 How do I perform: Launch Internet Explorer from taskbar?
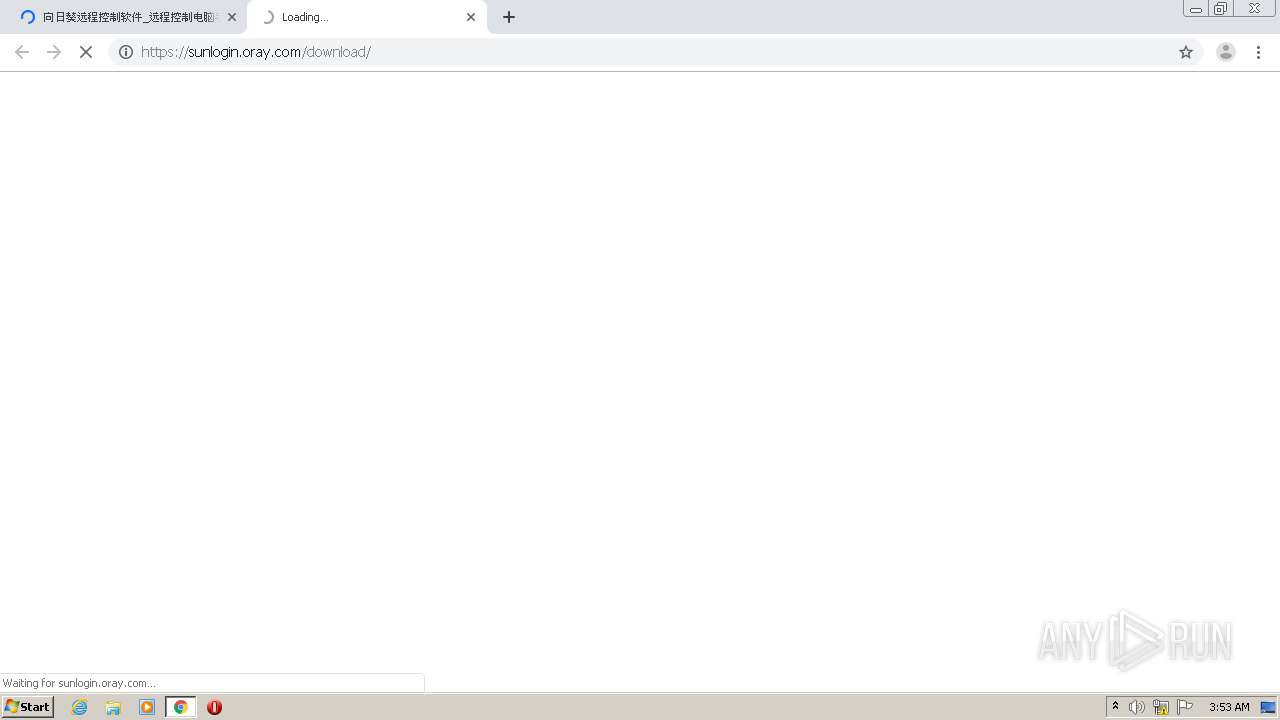coord(80,707)
